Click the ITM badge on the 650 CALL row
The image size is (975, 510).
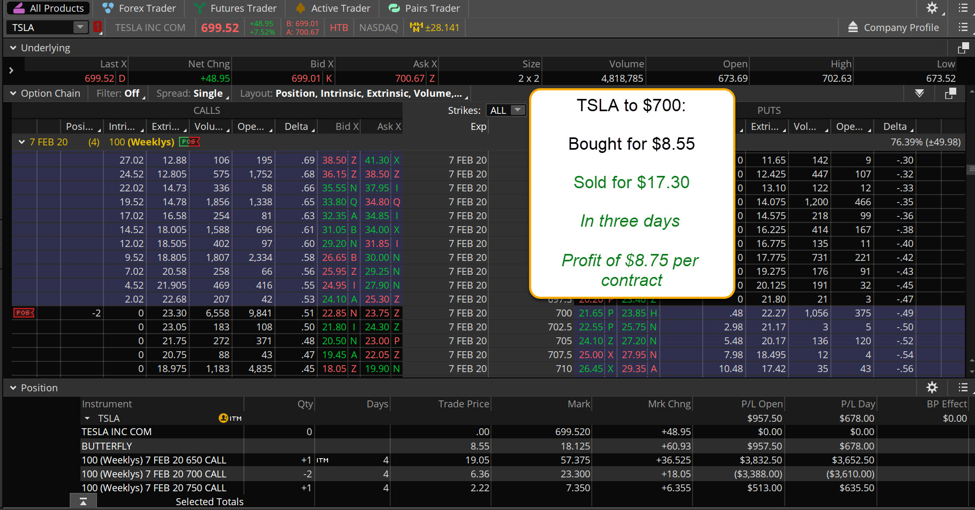322,460
